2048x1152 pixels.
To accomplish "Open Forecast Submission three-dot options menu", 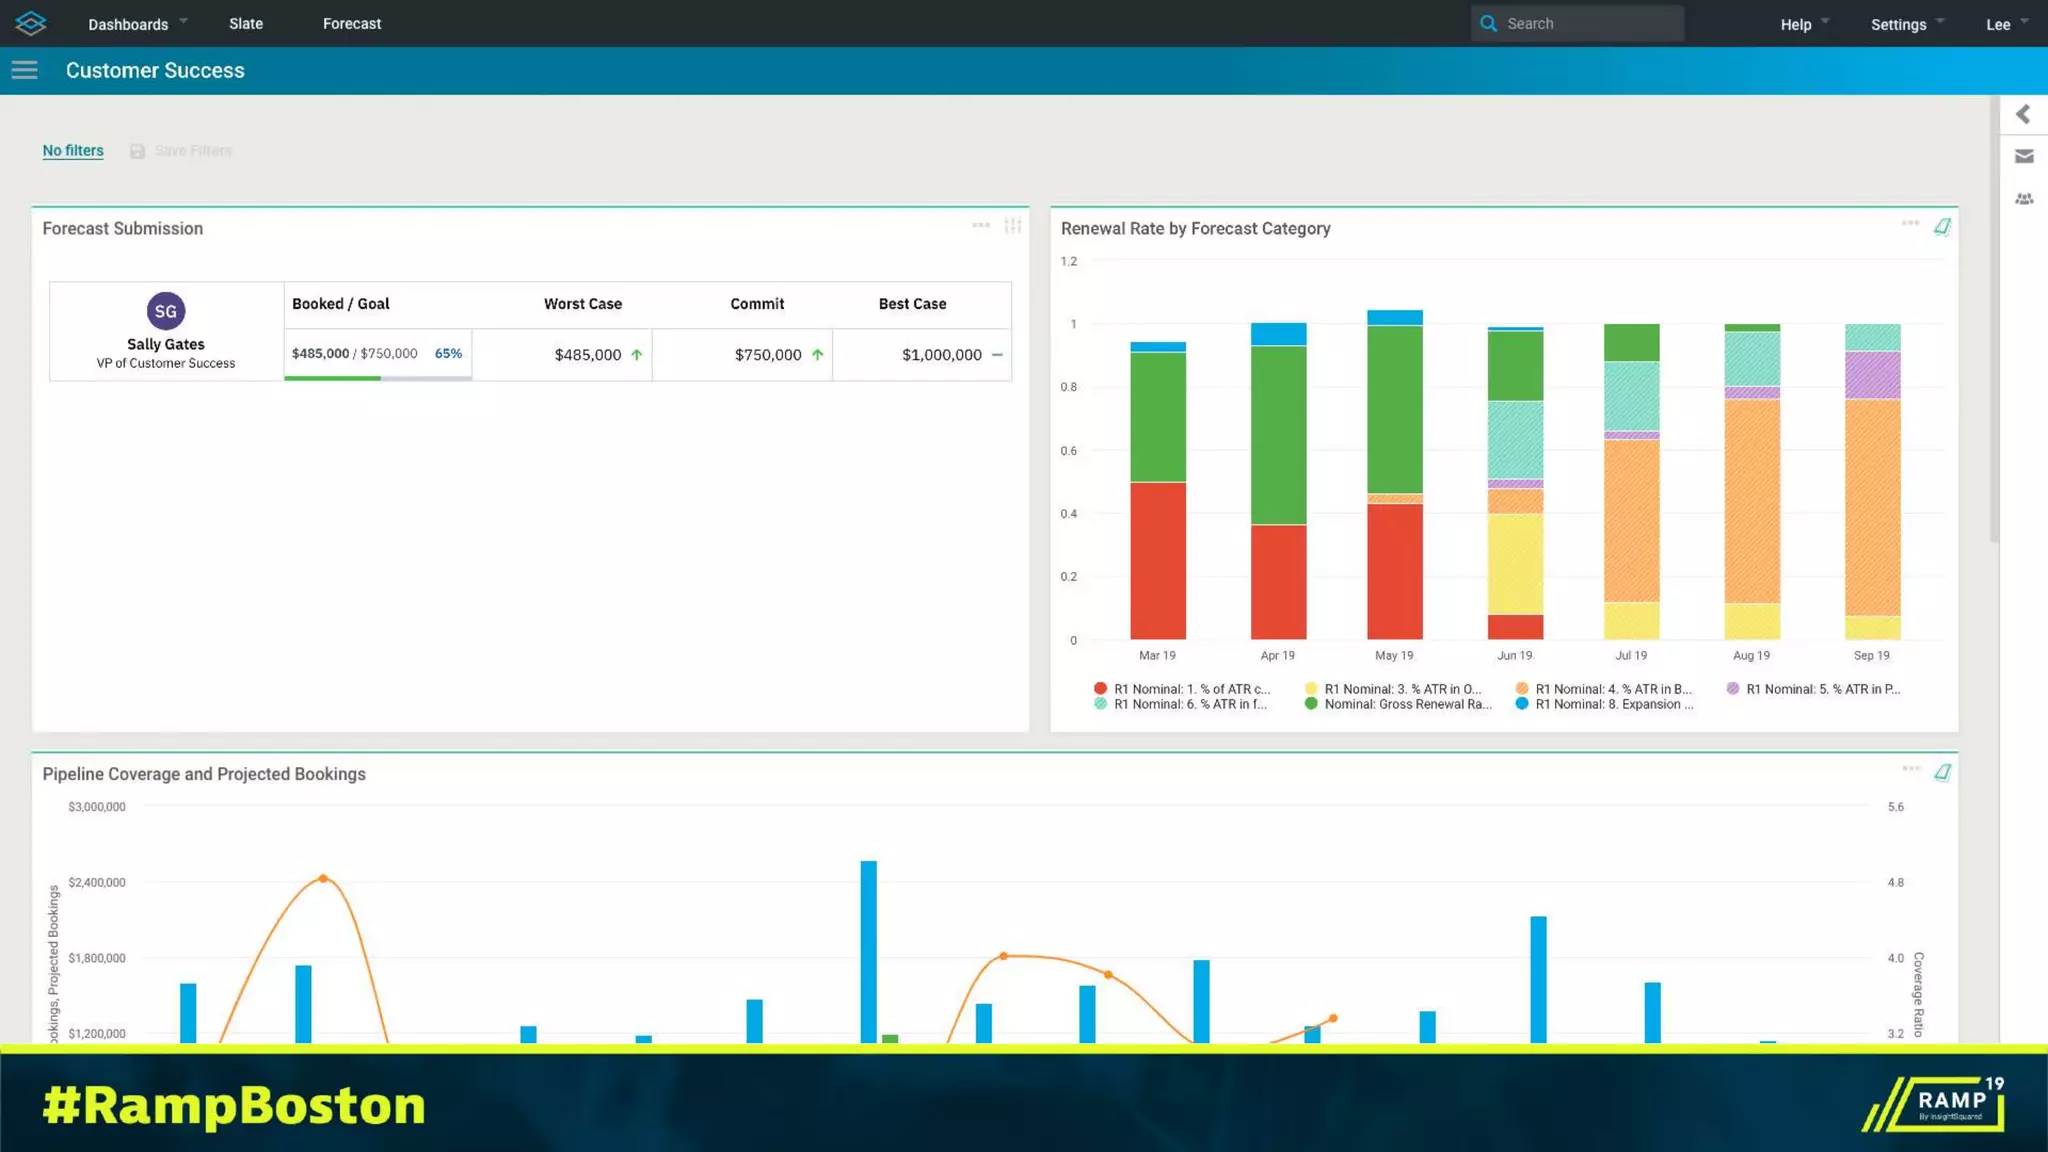I will 981,226.
